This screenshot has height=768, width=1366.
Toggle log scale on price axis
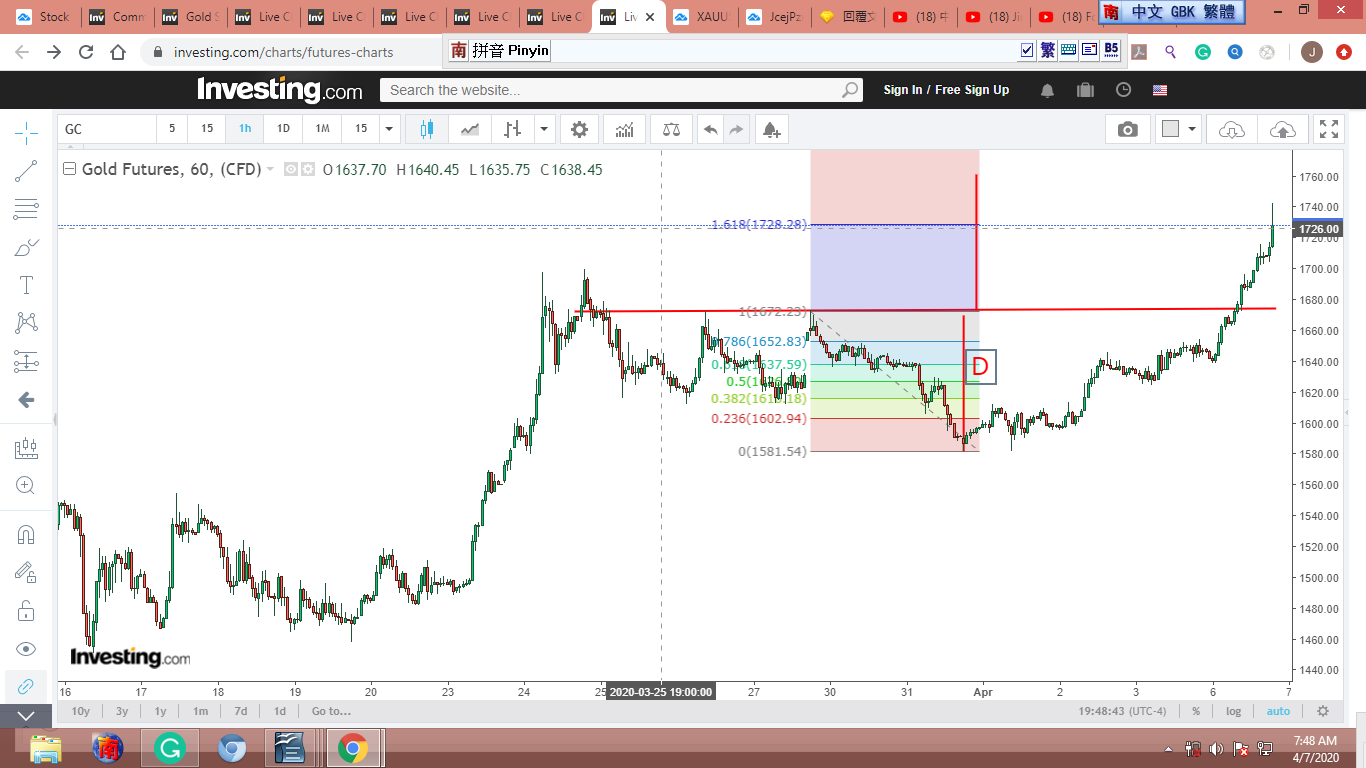[x=1234, y=711]
